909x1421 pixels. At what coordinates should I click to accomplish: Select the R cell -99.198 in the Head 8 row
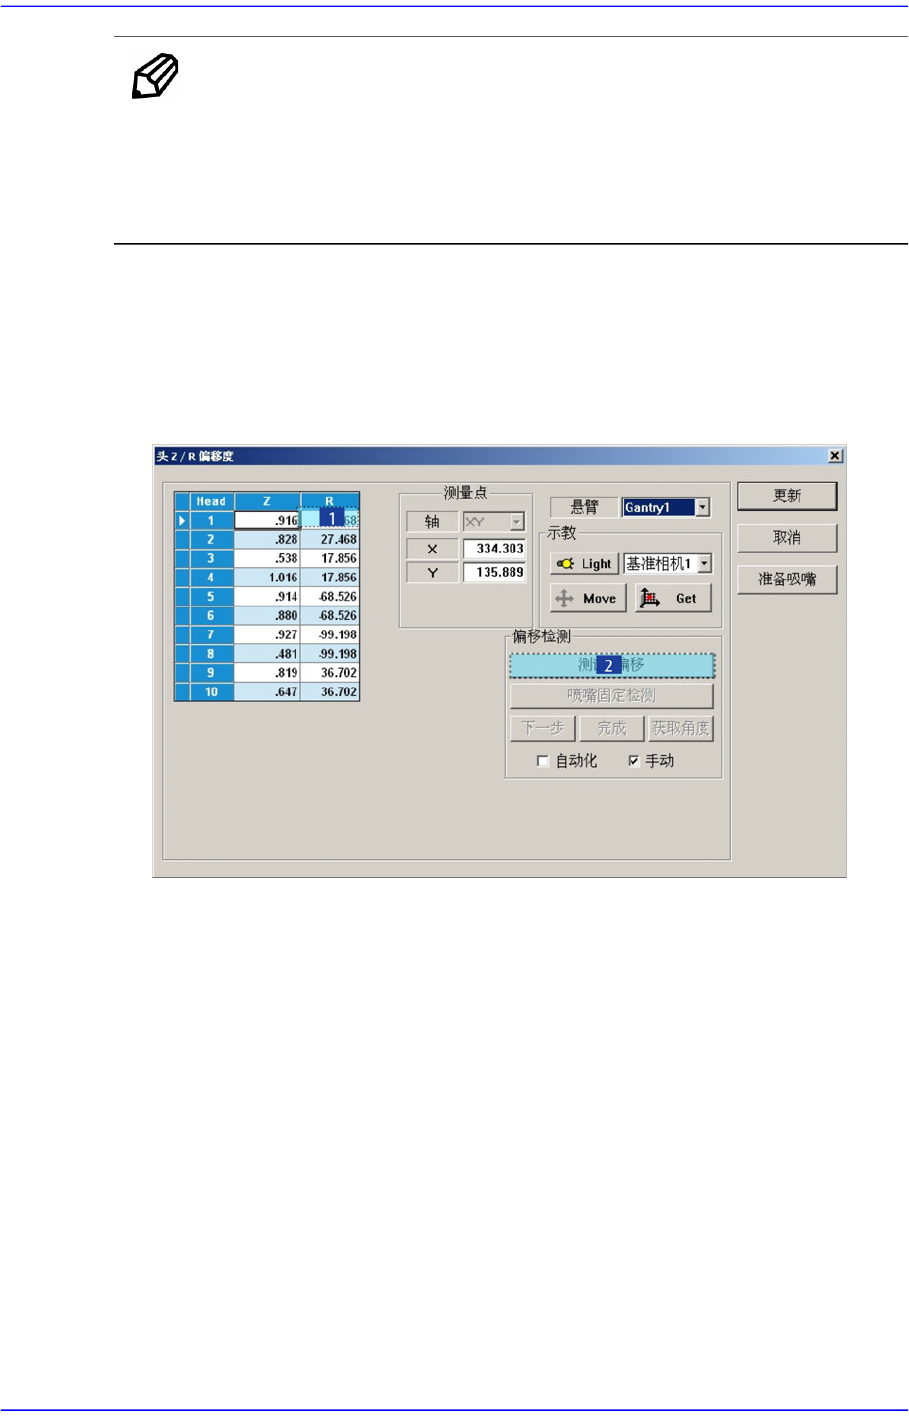[x=330, y=654]
